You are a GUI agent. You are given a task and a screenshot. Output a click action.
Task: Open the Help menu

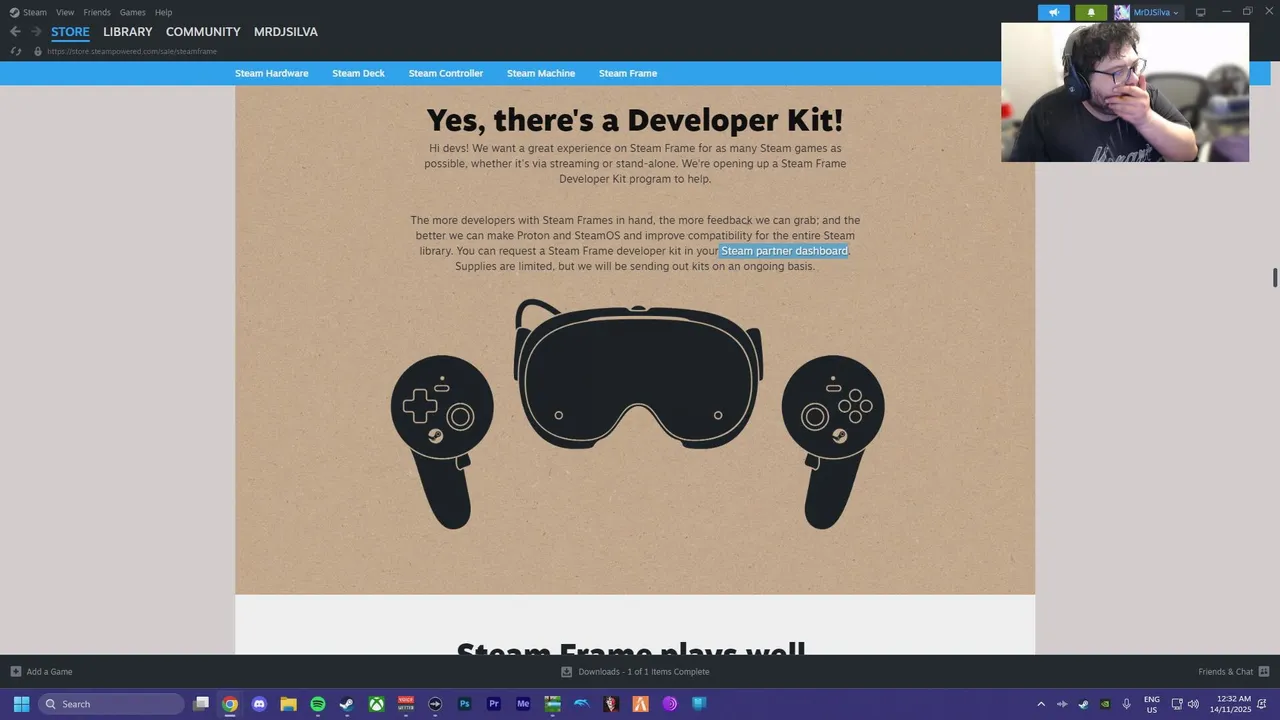pos(163,12)
